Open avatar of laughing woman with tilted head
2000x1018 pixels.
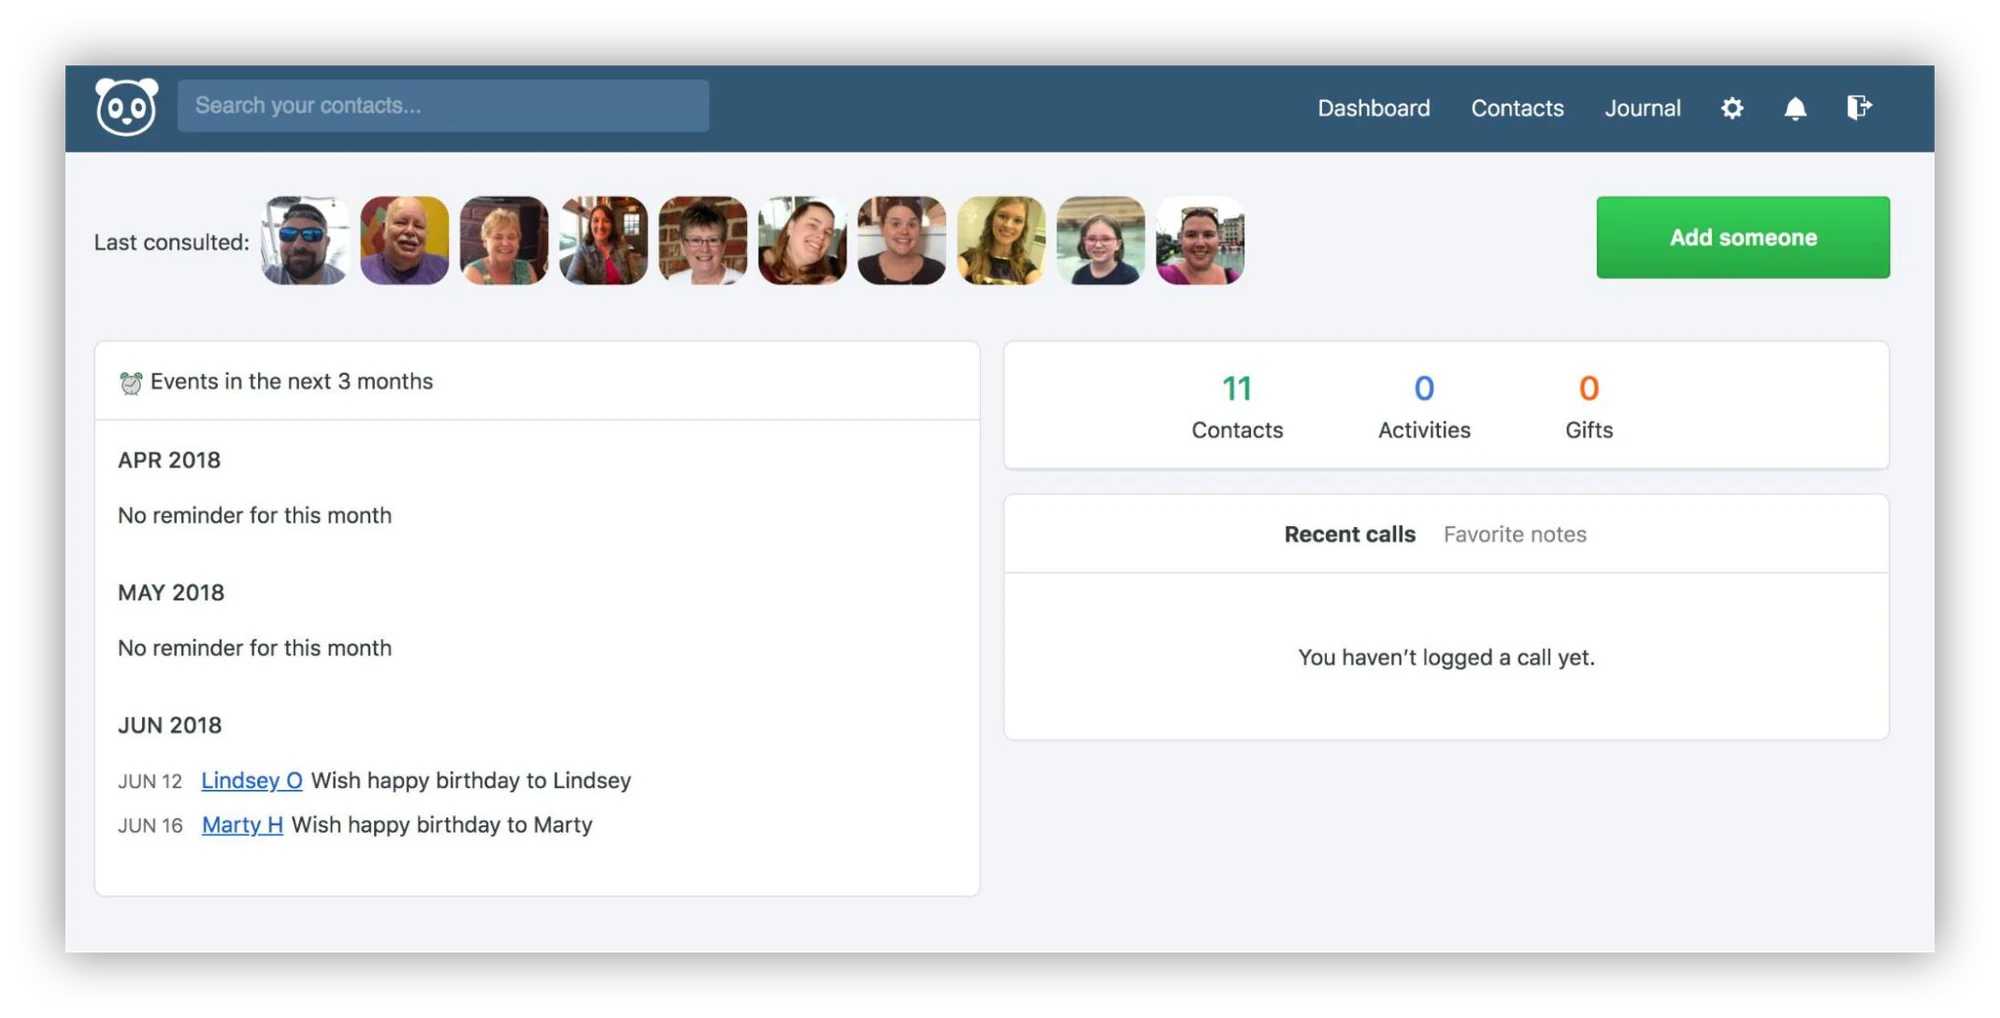pos(802,240)
